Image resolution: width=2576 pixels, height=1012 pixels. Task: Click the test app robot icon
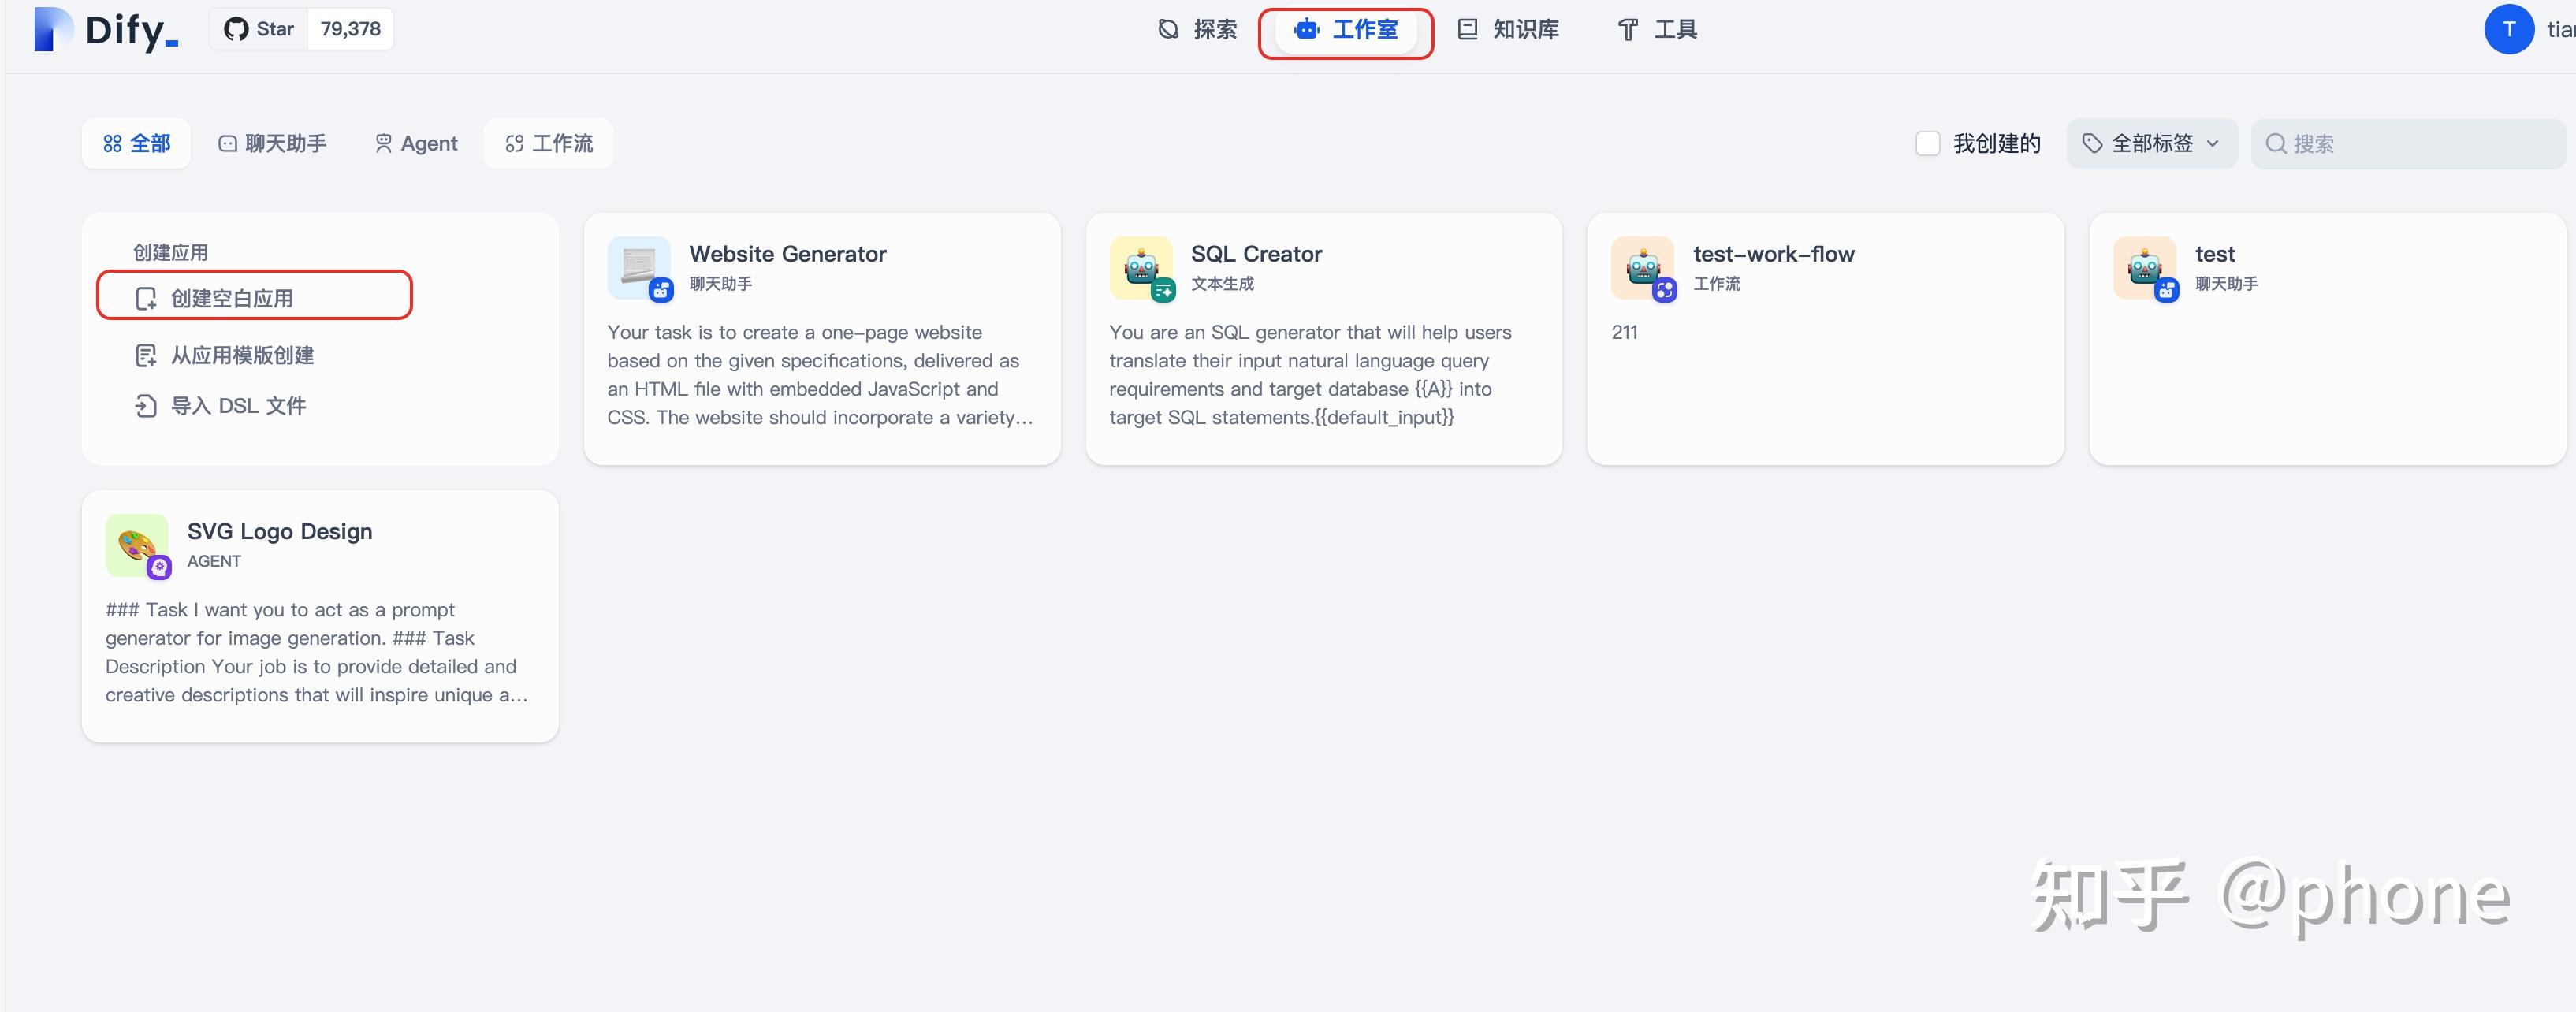click(x=2145, y=267)
